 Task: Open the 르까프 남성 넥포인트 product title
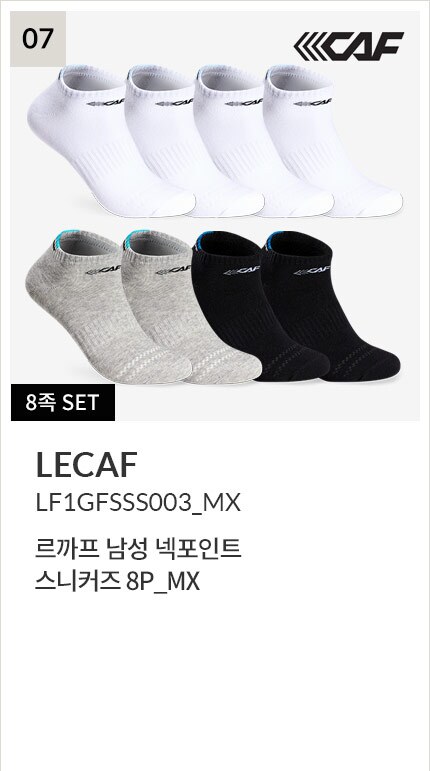(138, 549)
